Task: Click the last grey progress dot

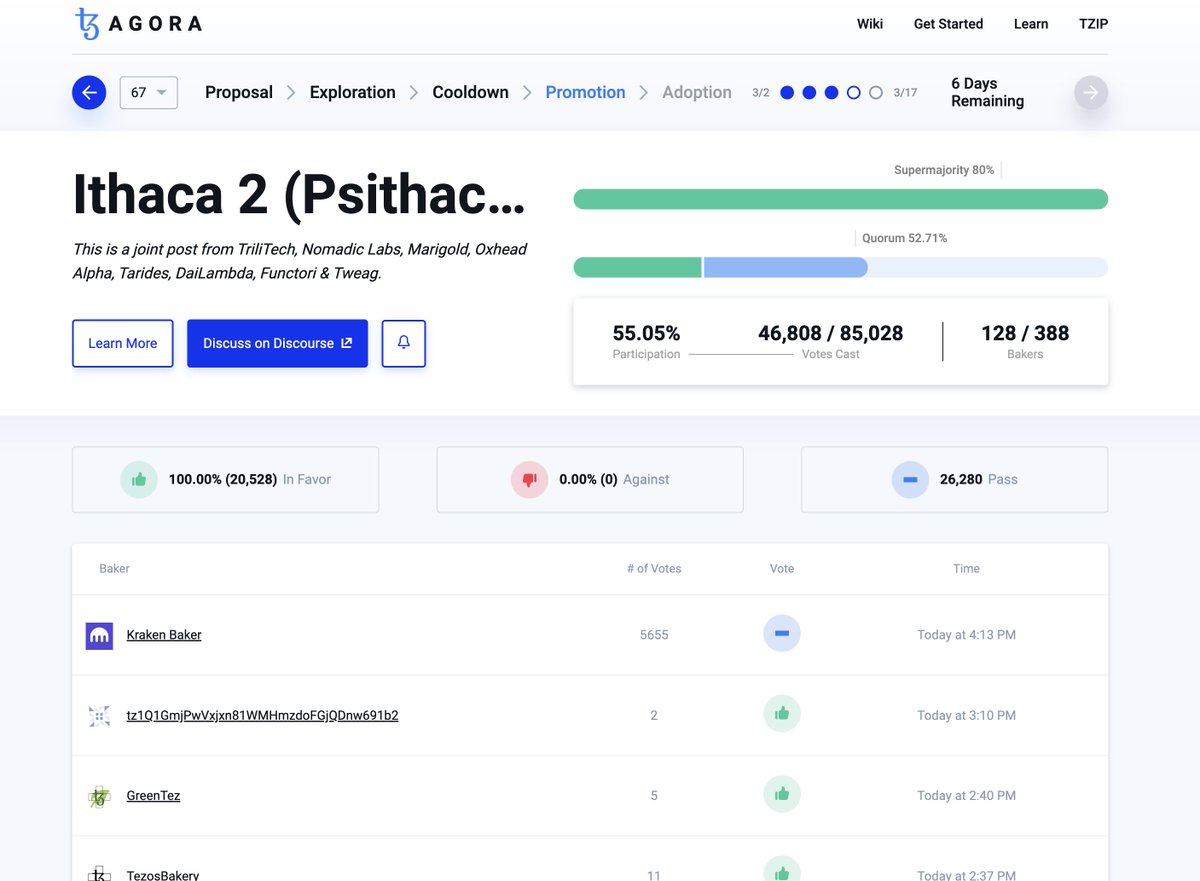Action: [x=876, y=92]
